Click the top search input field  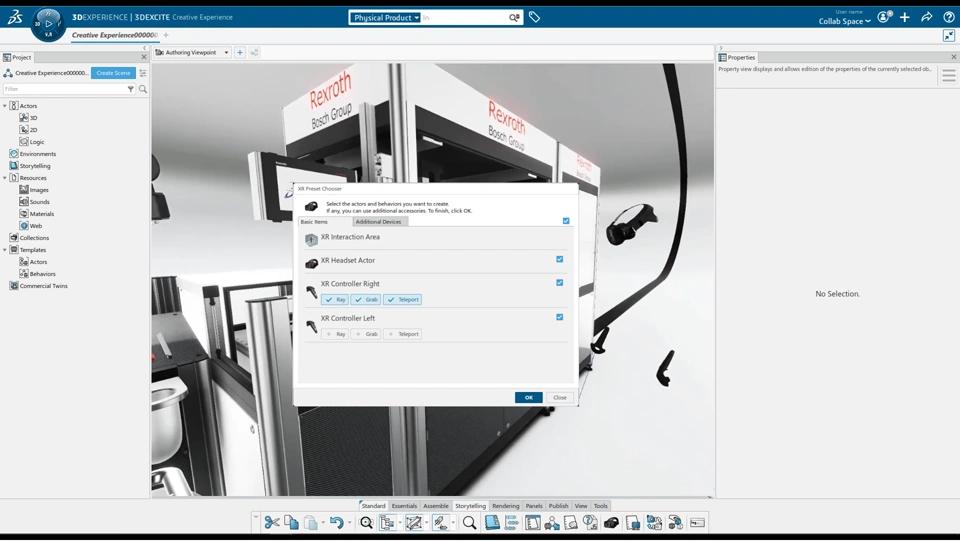coord(465,18)
